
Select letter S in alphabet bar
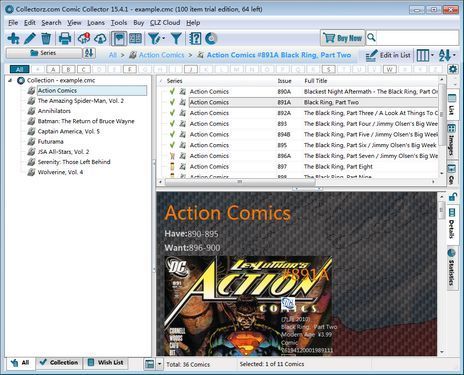click(x=328, y=69)
